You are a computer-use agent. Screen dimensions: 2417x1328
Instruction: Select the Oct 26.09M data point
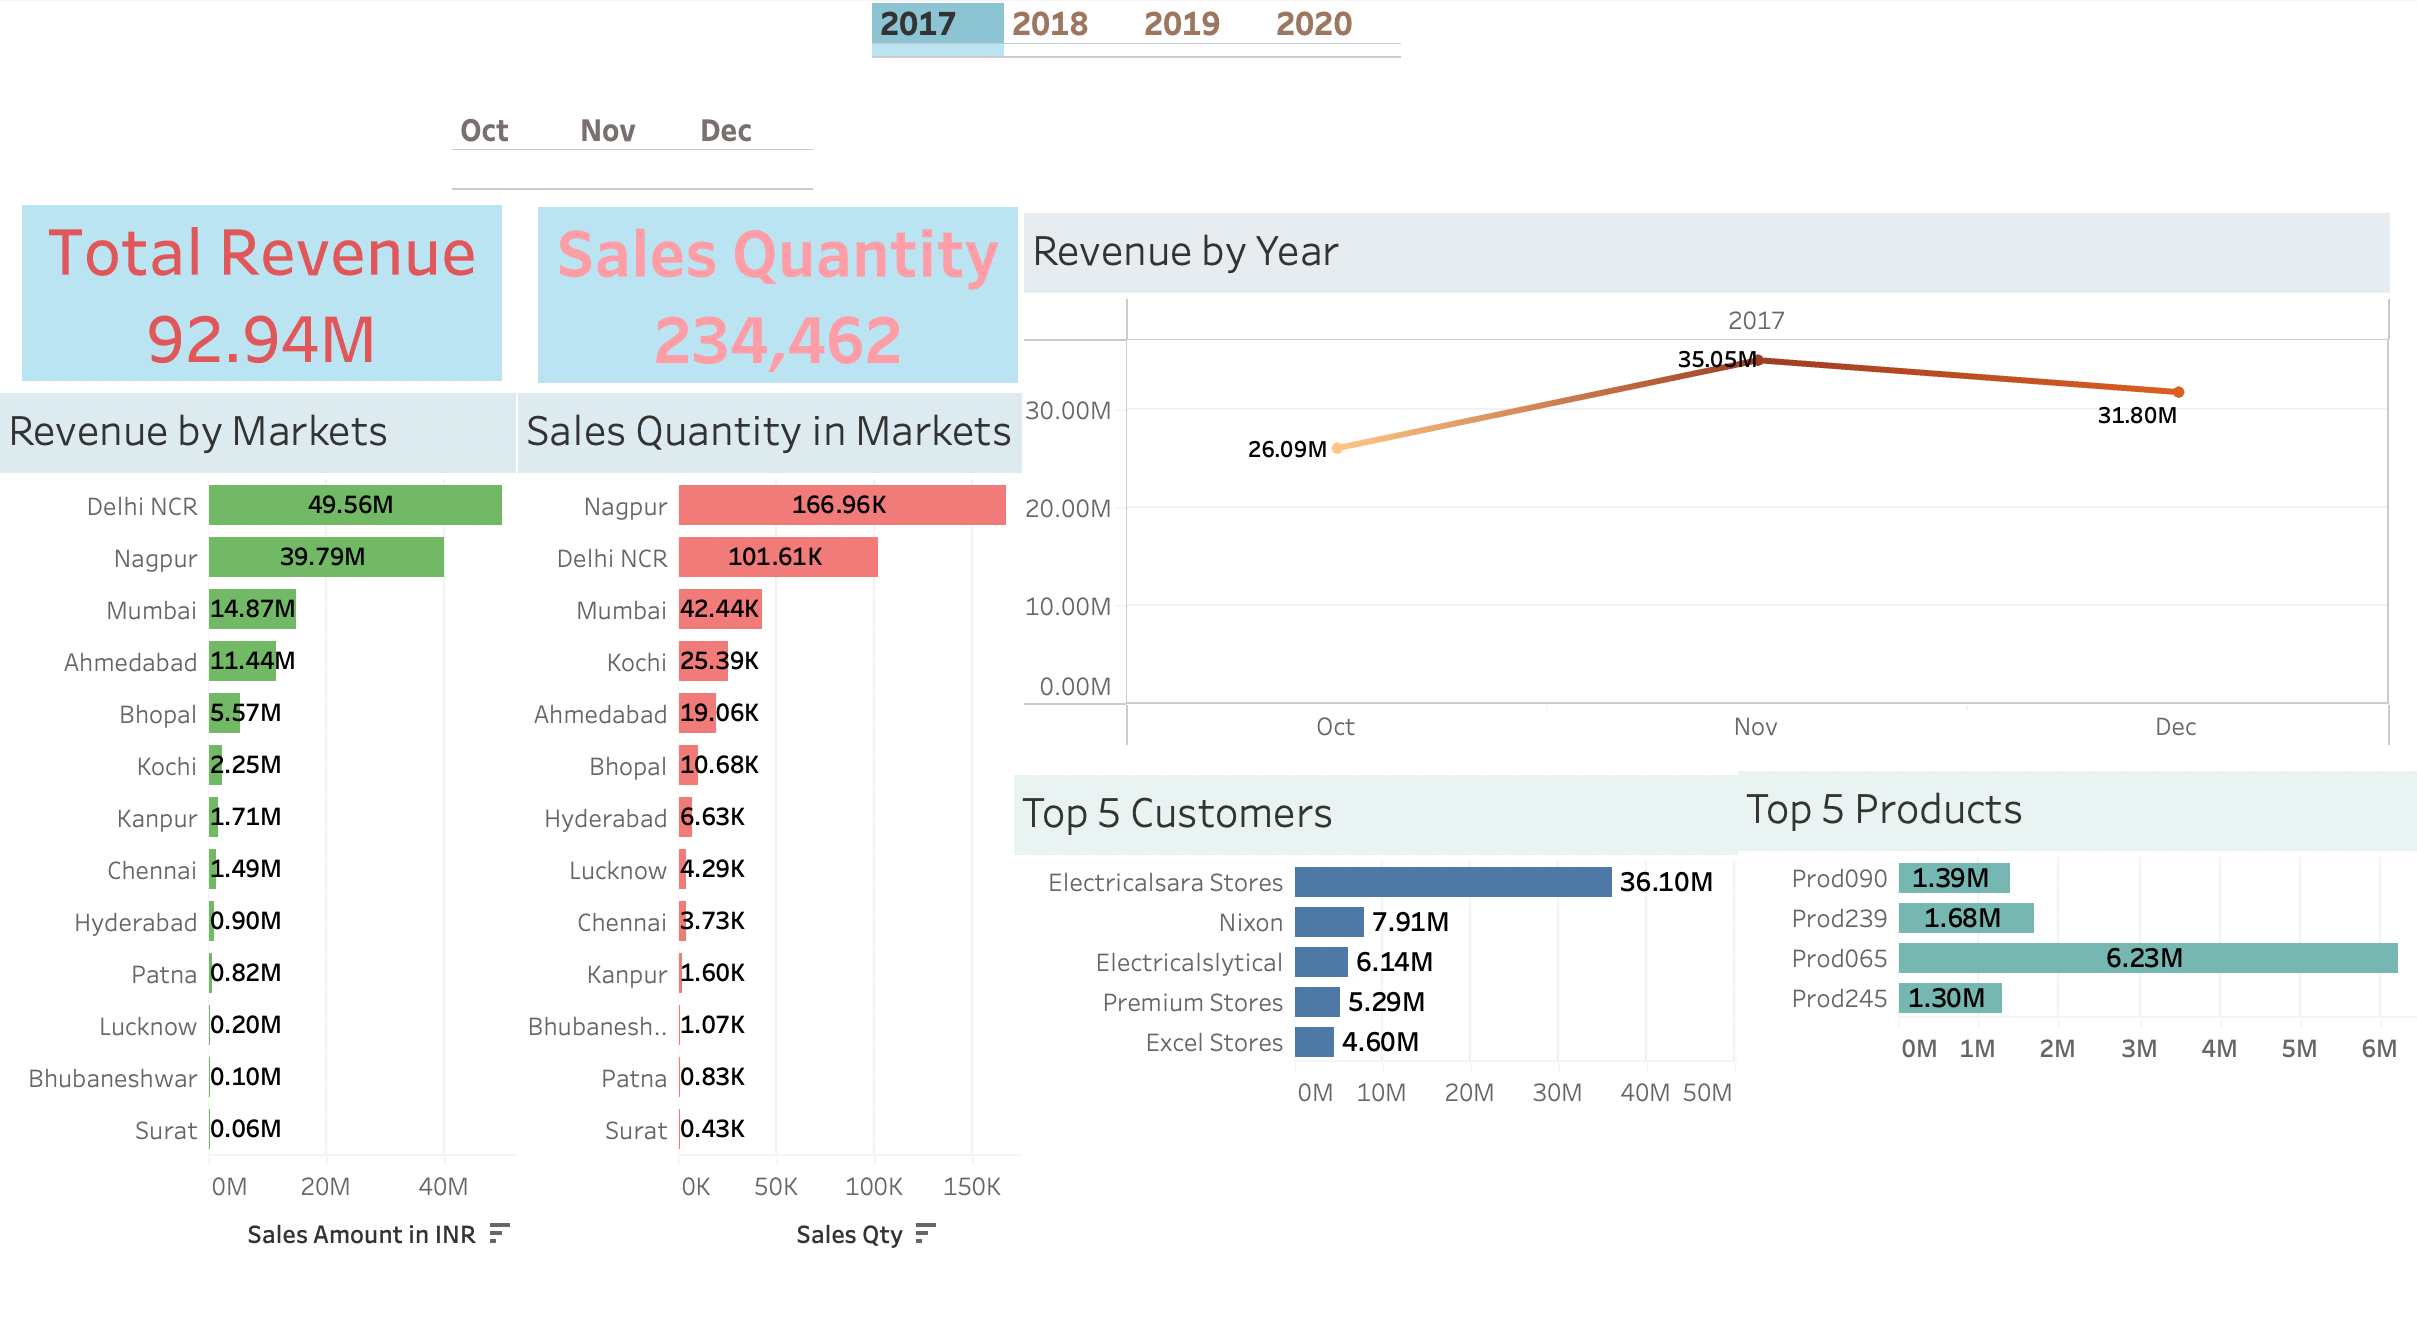tap(1337, 448)
